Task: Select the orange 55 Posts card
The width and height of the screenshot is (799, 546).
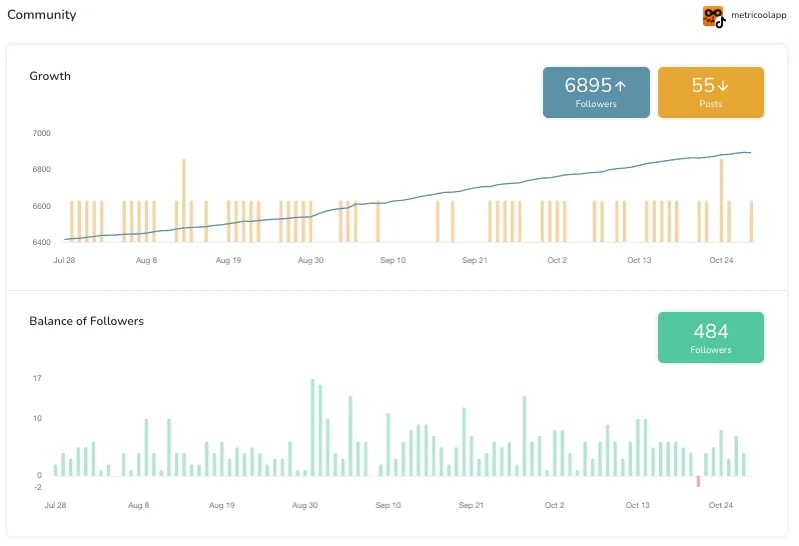Action: coord(710,92)
